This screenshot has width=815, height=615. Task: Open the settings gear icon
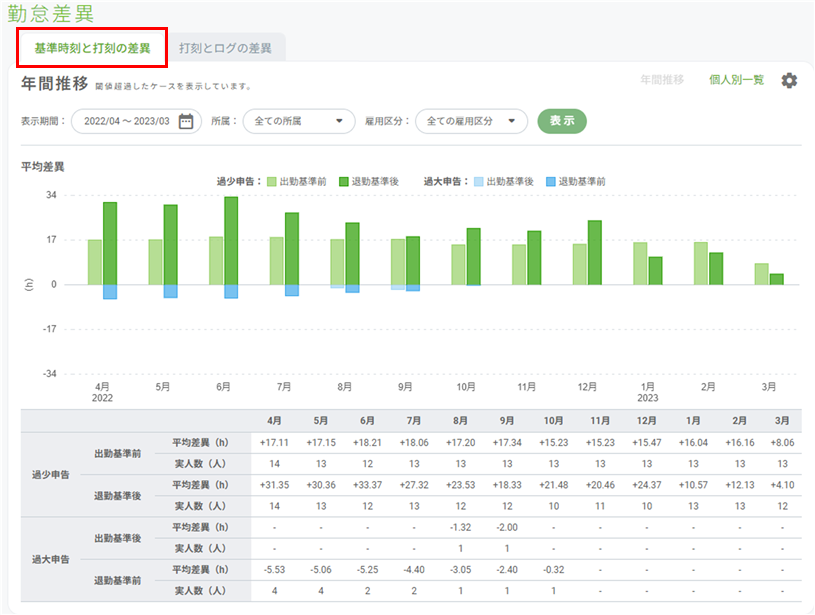tap(789, 81)
